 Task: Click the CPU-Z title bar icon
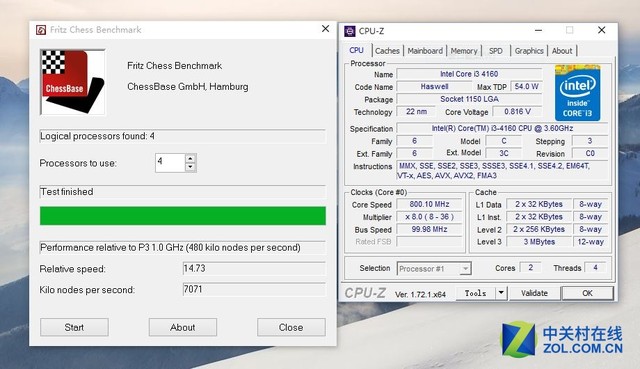(350, 31)
